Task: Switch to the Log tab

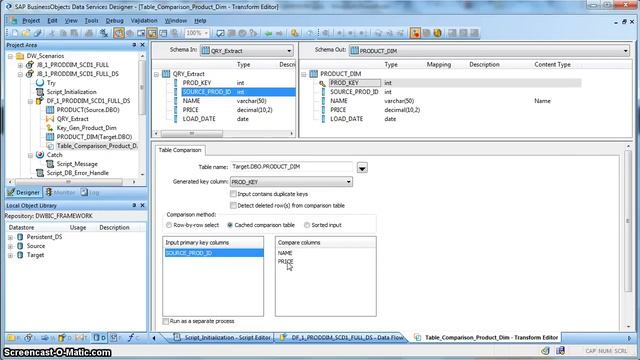Action: 90,192
